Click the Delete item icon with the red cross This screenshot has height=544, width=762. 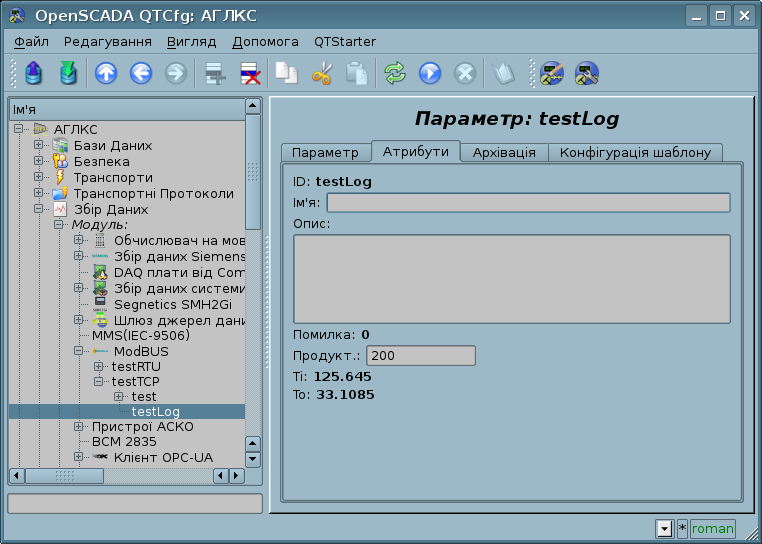(249, 73)
